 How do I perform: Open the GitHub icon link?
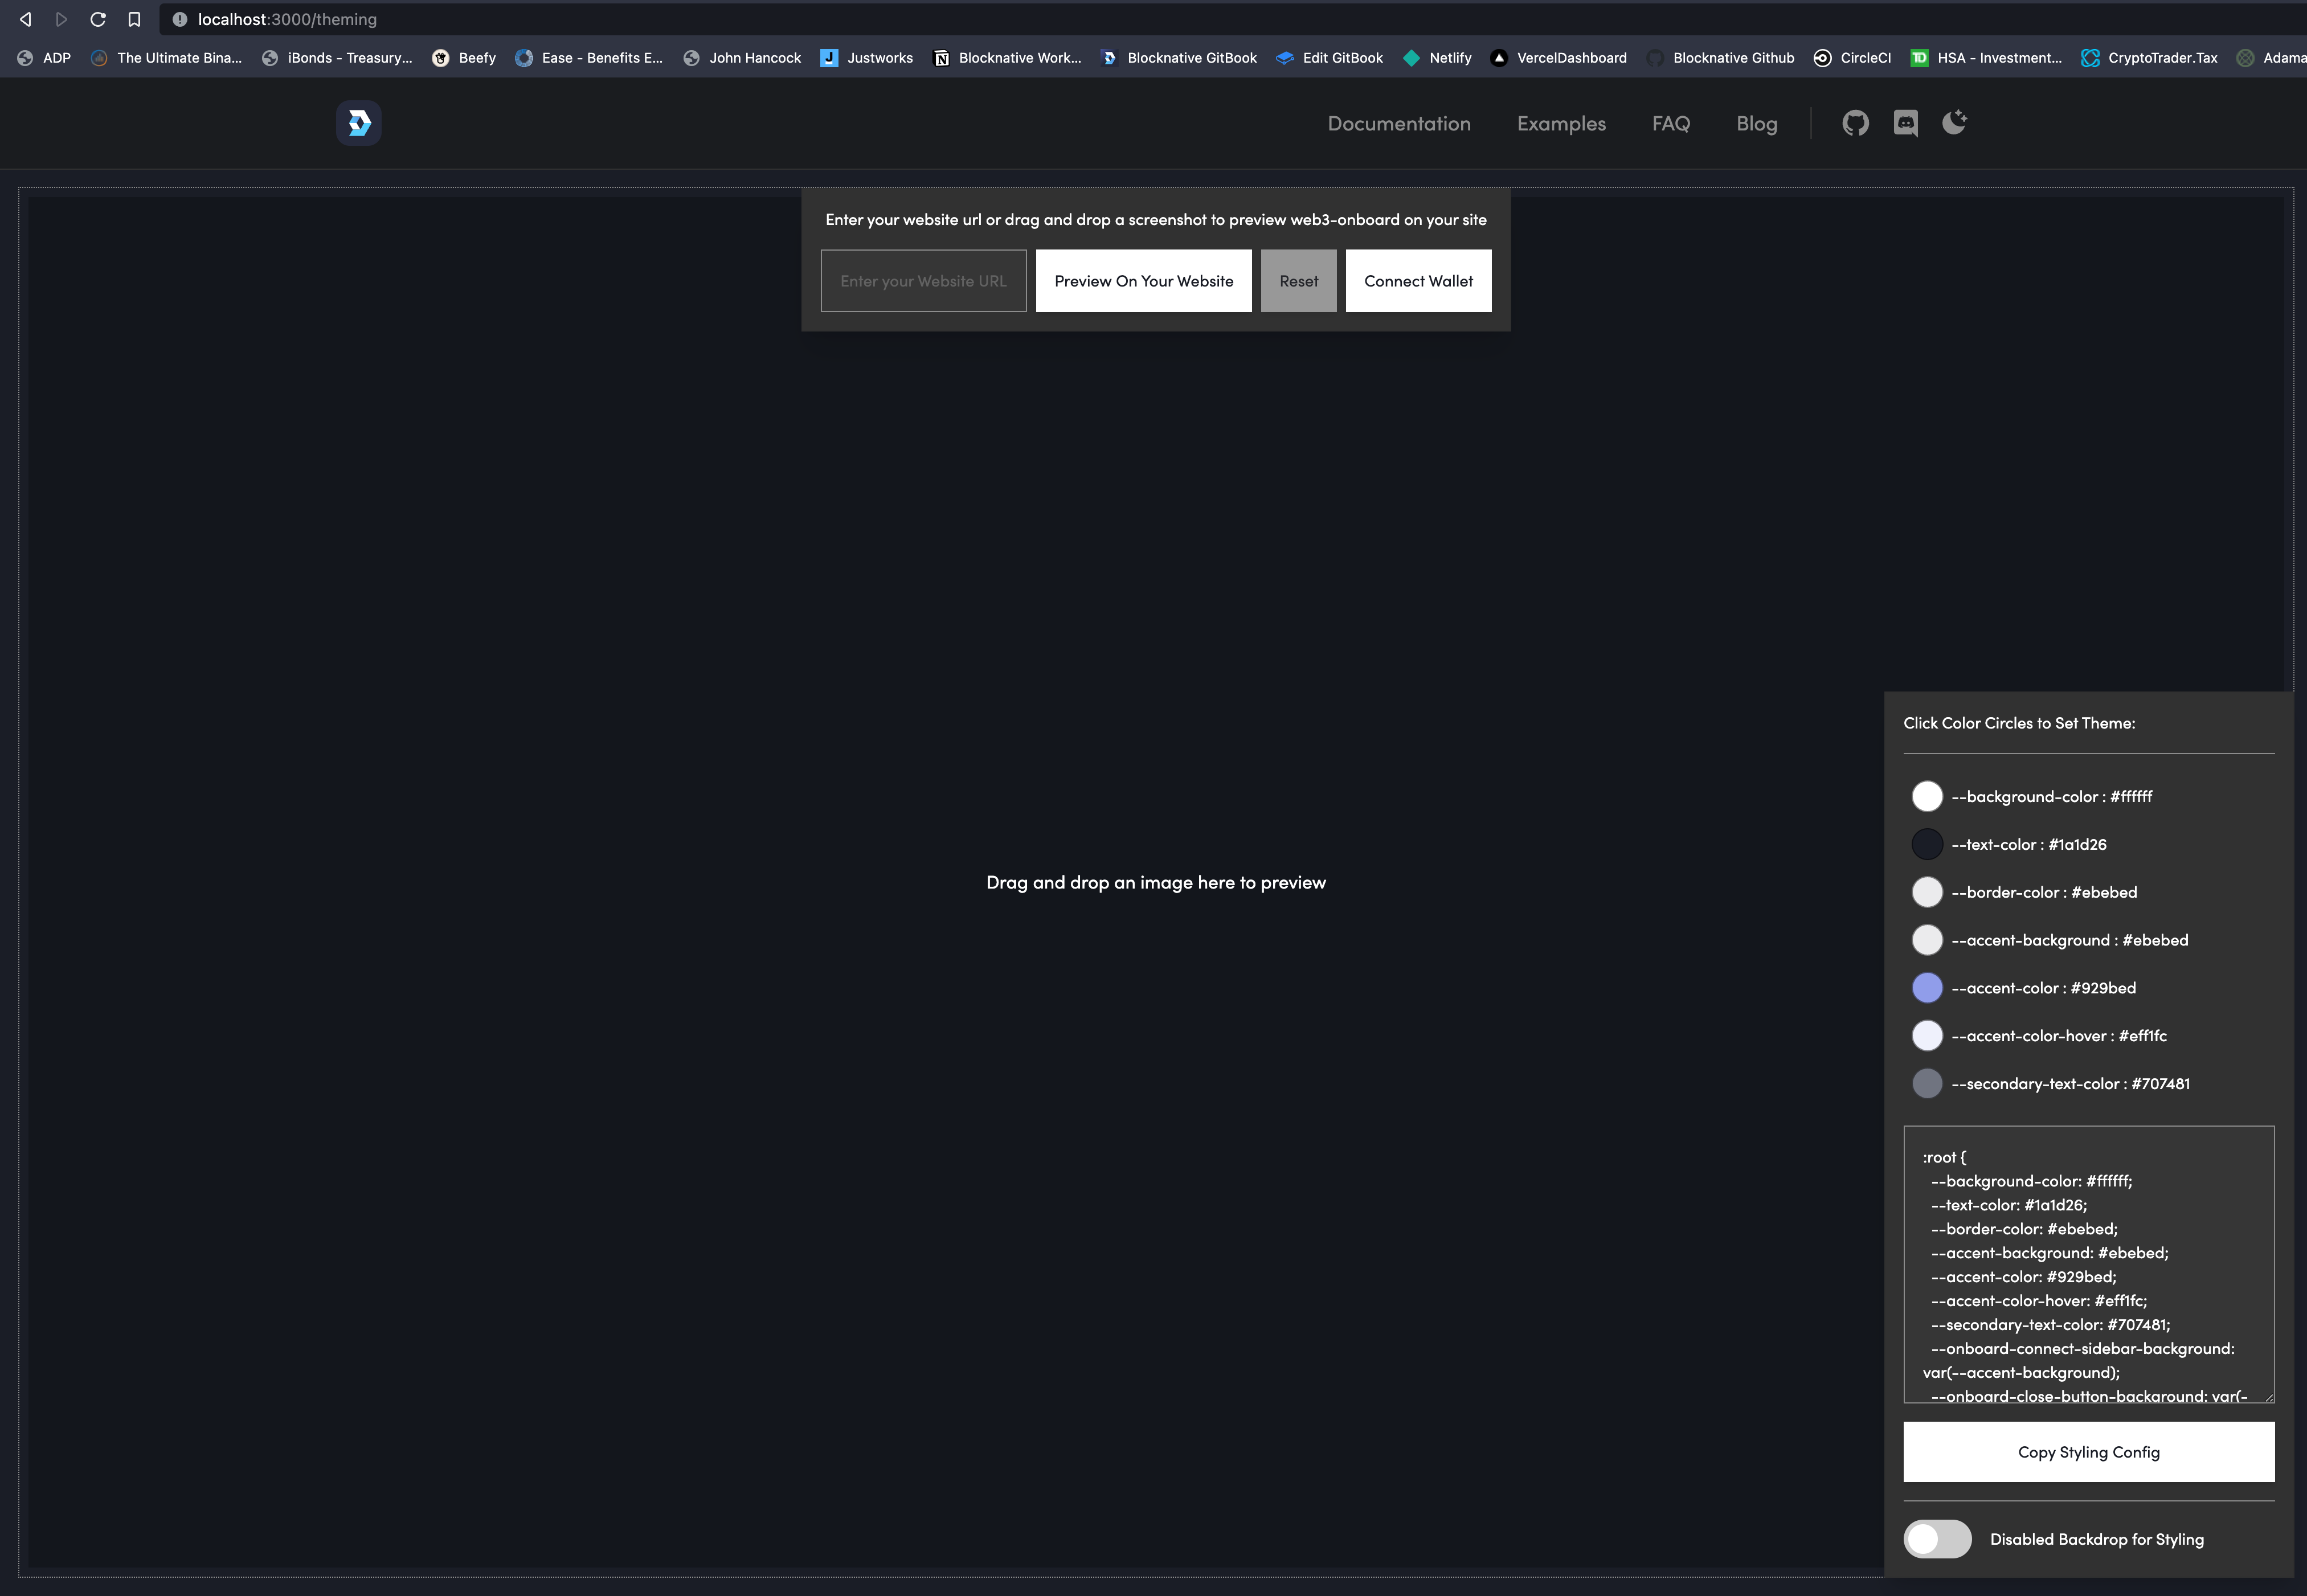coord(1855,123)
